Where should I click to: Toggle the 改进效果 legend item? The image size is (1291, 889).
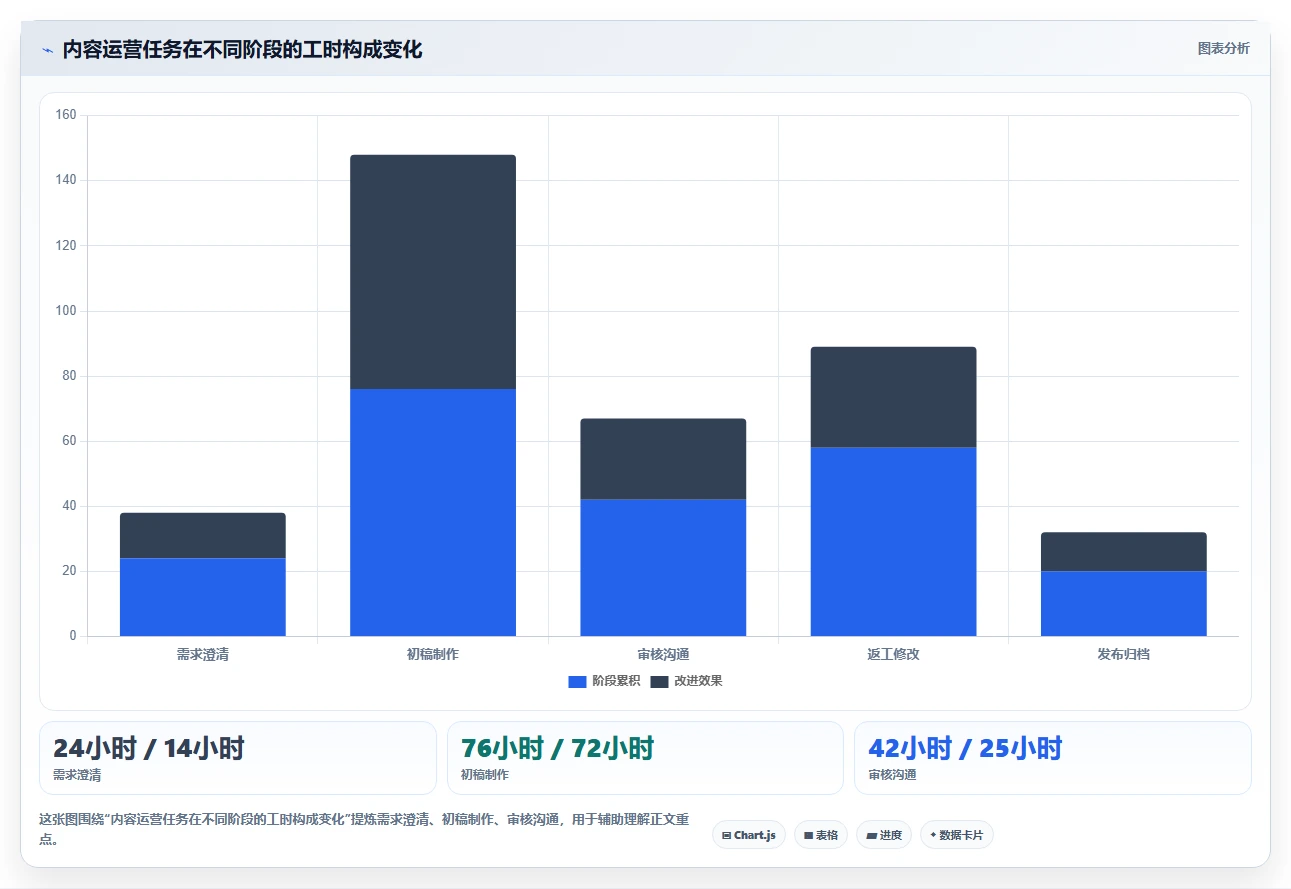click(686, 681)
